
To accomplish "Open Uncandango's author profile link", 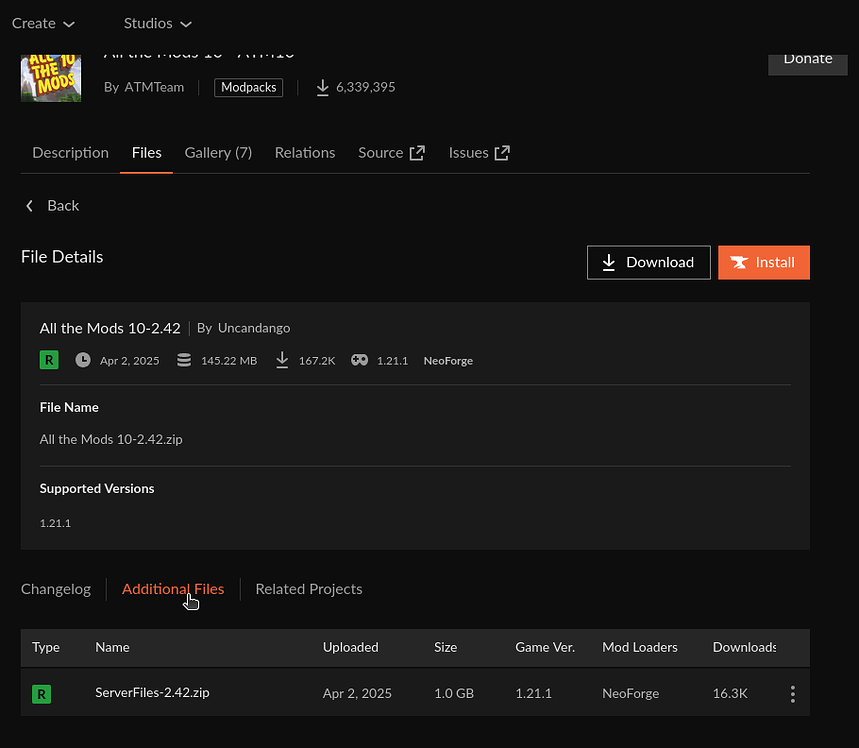I will click(253, 327).
